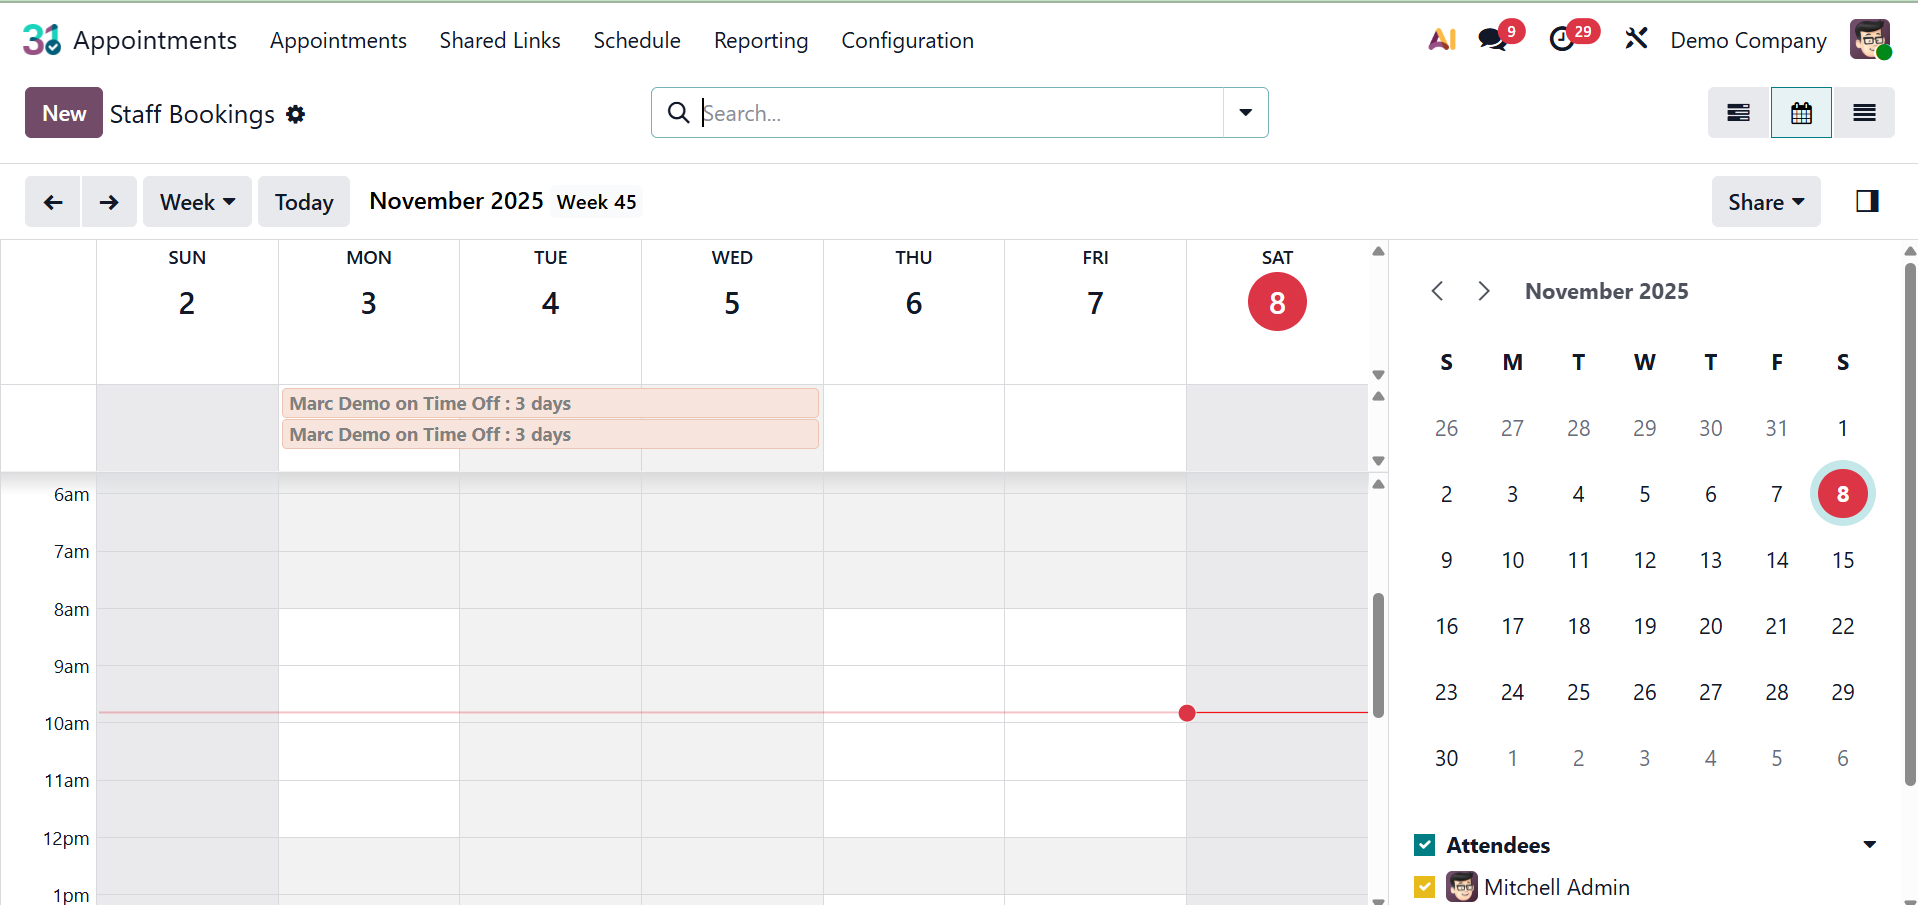The height and width of the screenshot is (905, 1918).
Task: Open search options dropdown arrow
Action: pos(1246,113)
